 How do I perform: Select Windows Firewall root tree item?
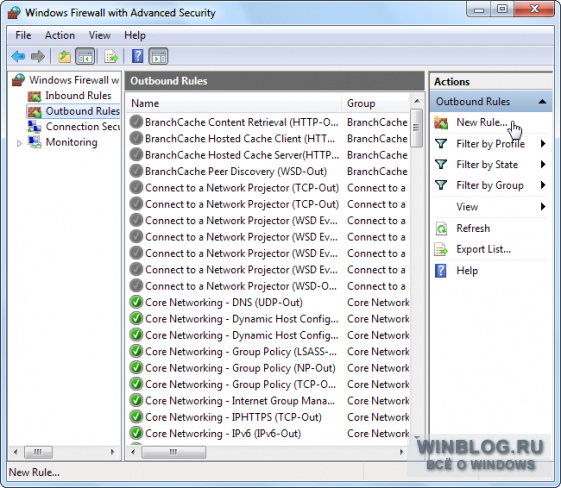click(x=74, y=80)
